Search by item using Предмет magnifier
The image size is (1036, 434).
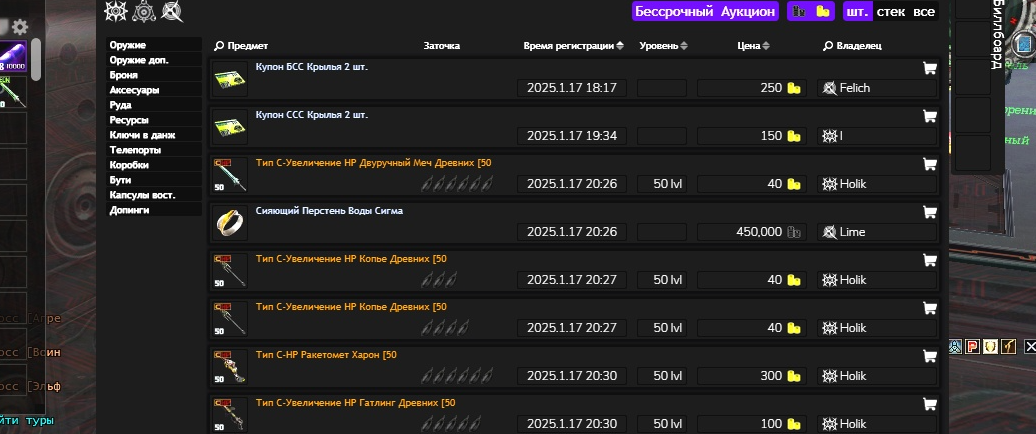click(219, 46)
